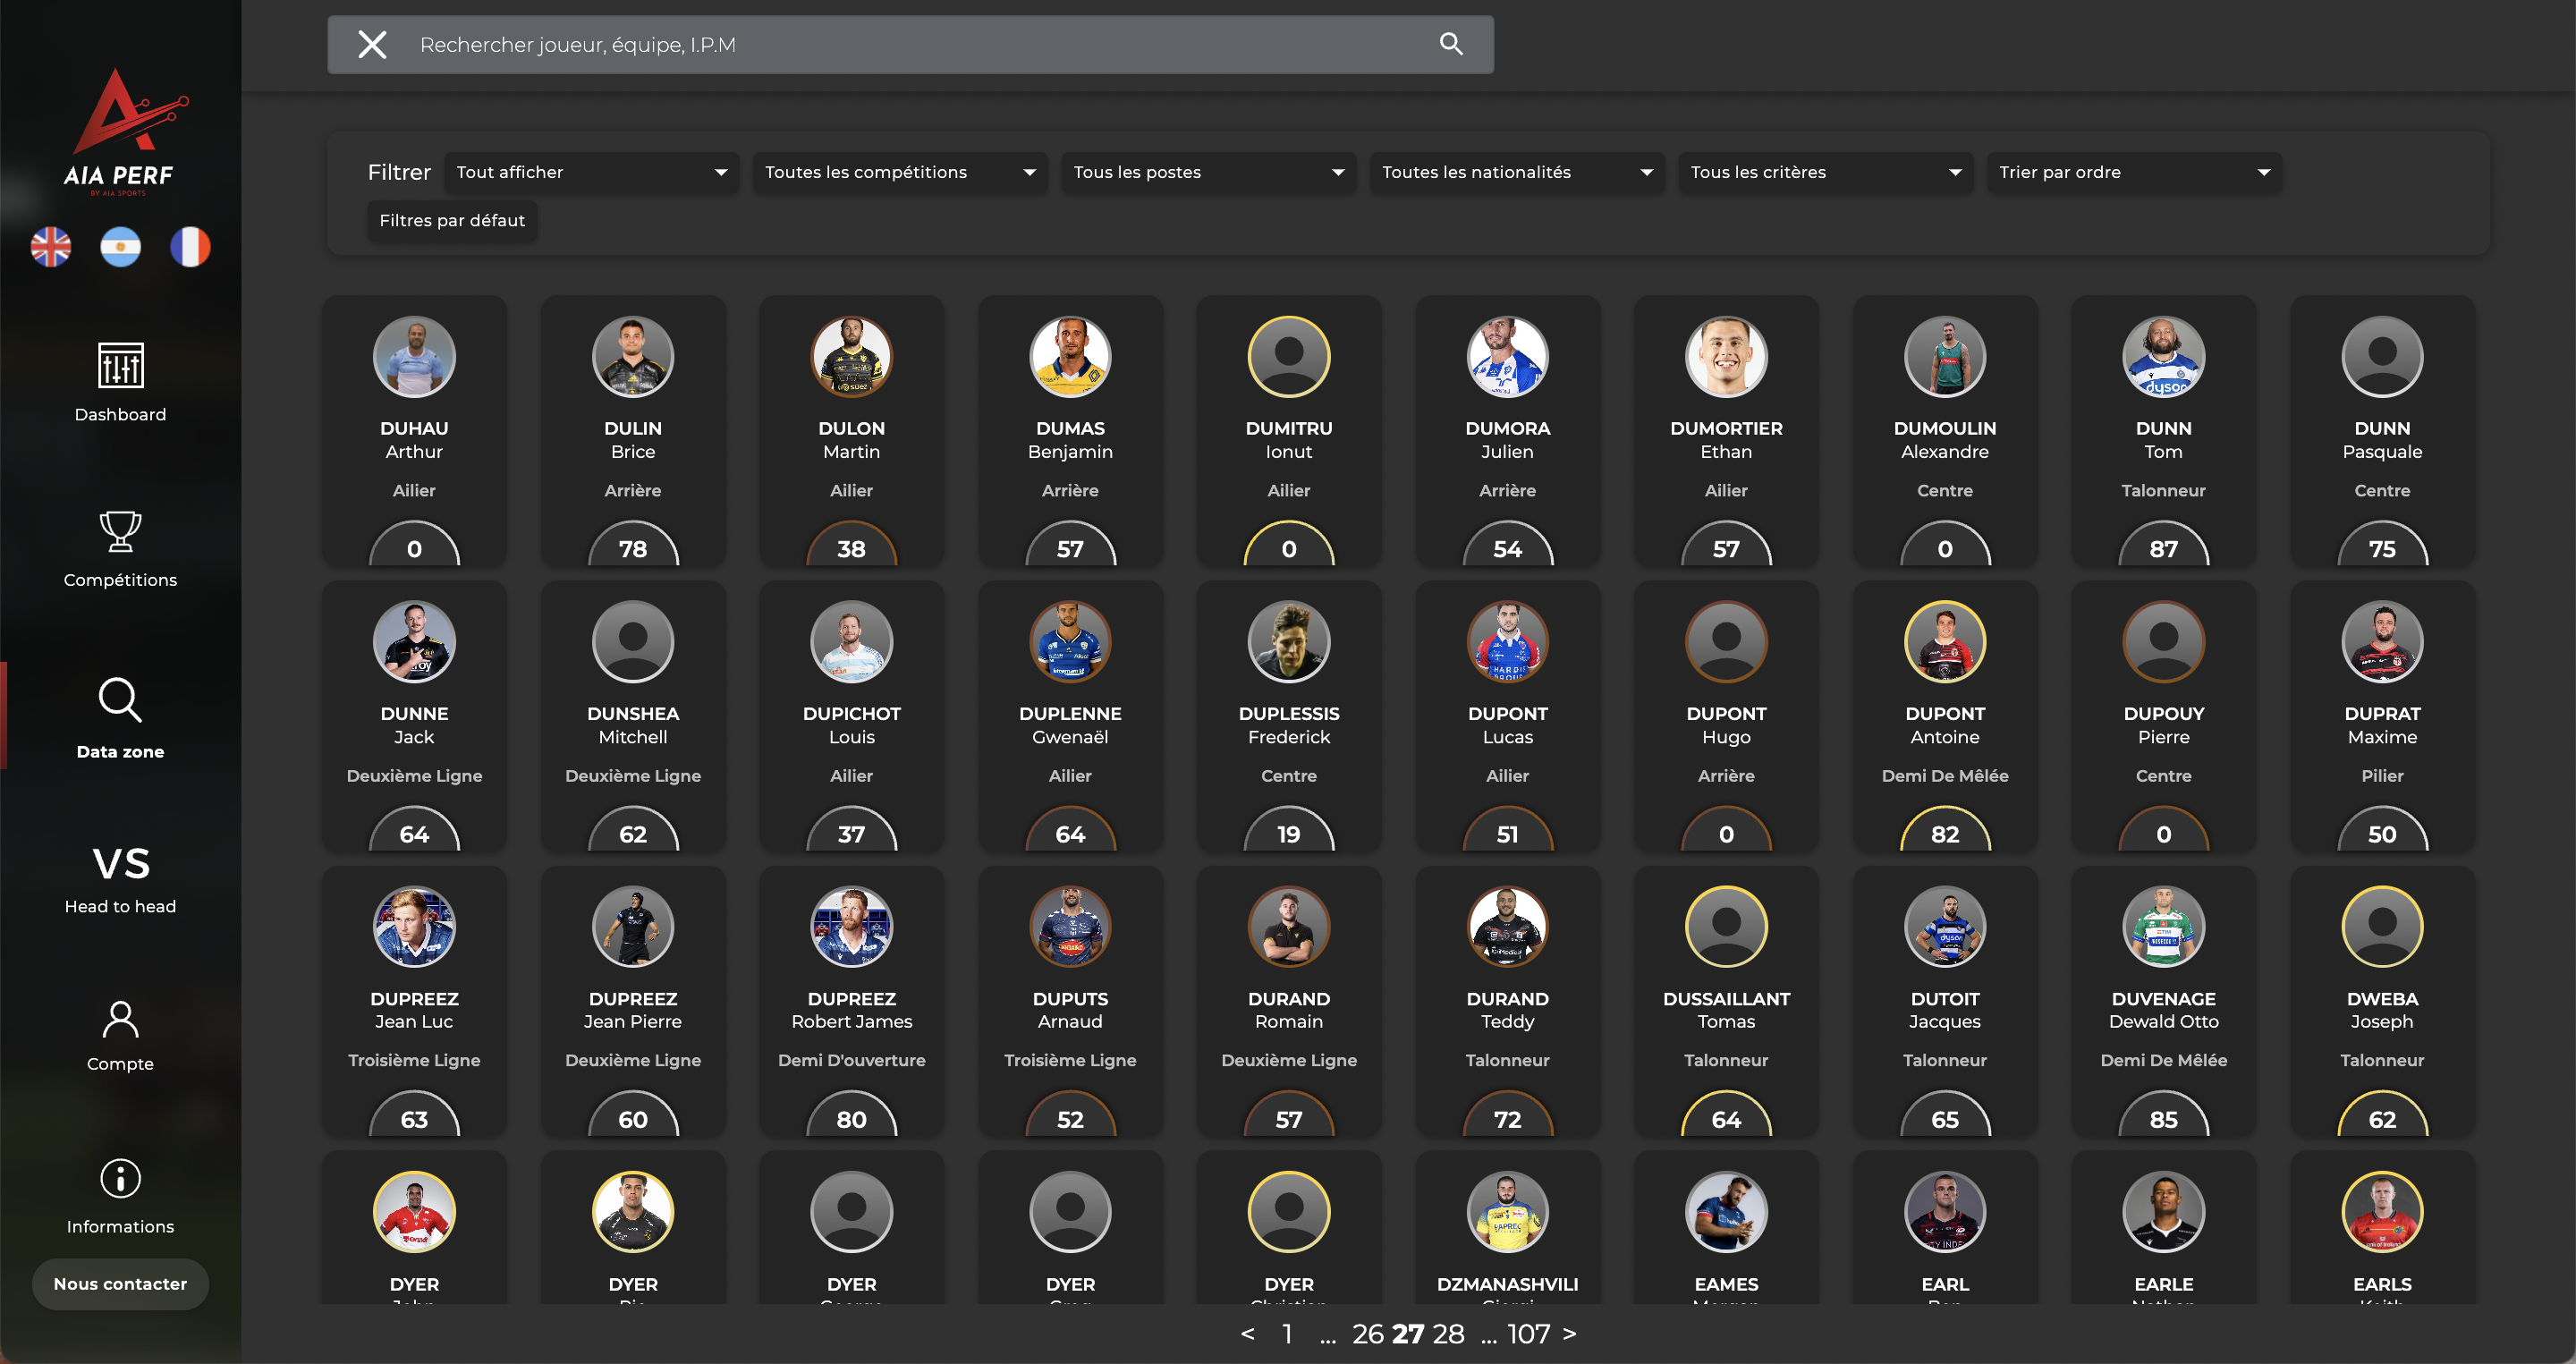Select the DUPLENNE Gwenaël name

click(1070, 725)
